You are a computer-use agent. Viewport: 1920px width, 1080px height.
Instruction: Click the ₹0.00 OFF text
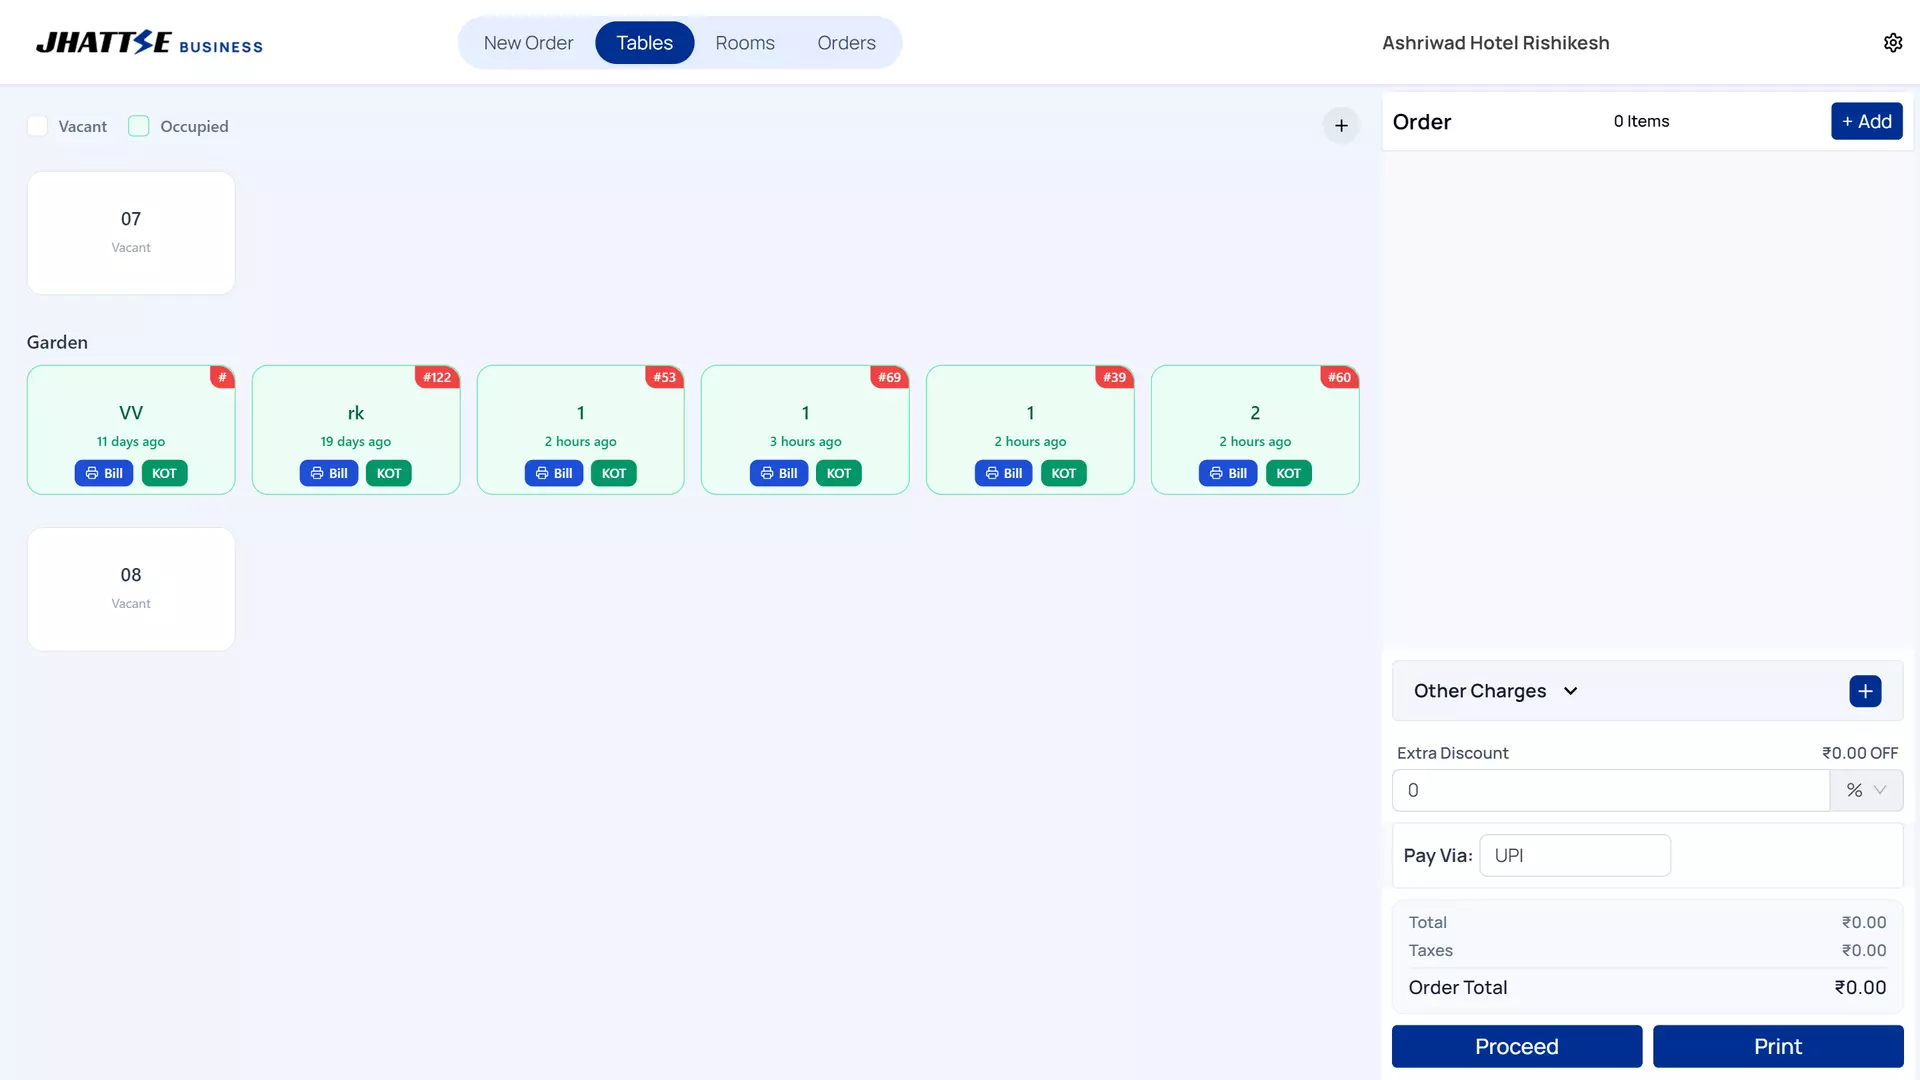pos(1859,753)
